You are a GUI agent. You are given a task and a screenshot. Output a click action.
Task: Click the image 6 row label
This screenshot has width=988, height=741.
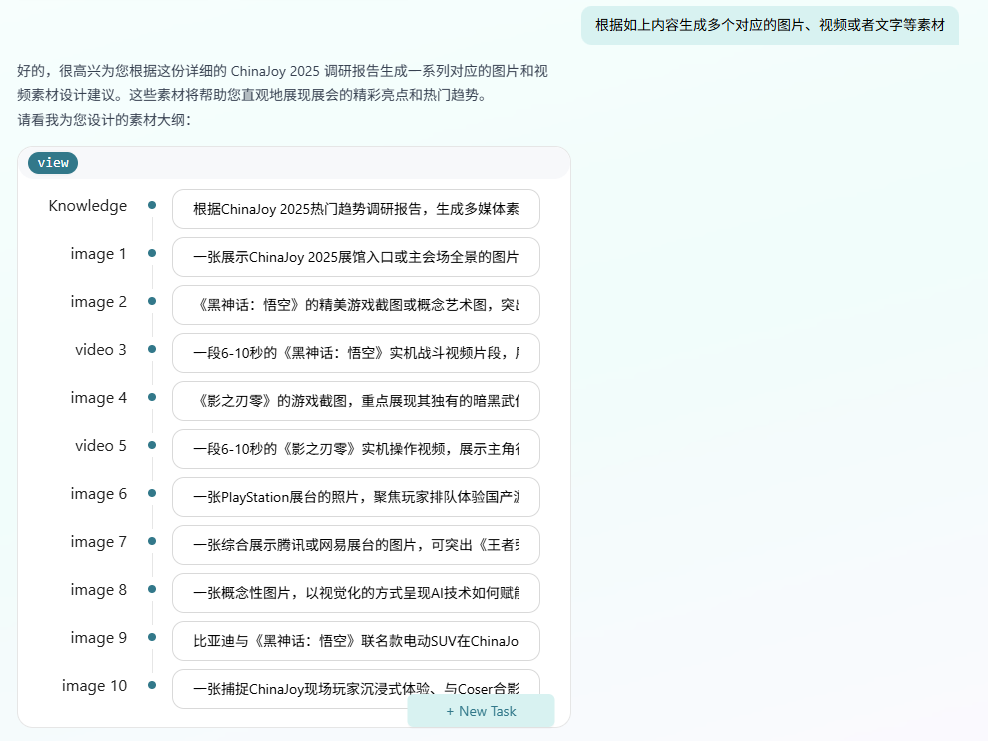98,494
